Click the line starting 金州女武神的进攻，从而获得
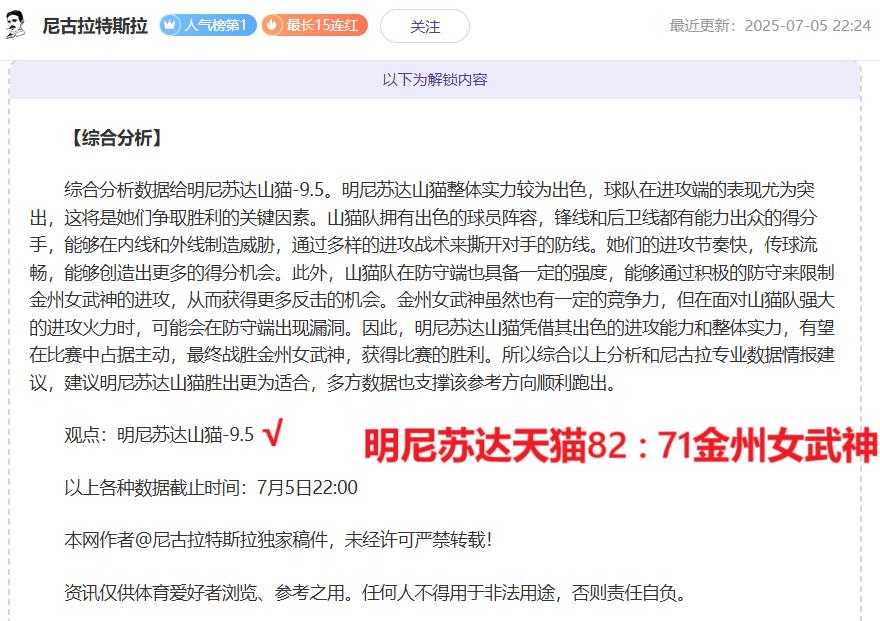Image resolution: width=880 pixels, height=621 pixels. [432, 300]
